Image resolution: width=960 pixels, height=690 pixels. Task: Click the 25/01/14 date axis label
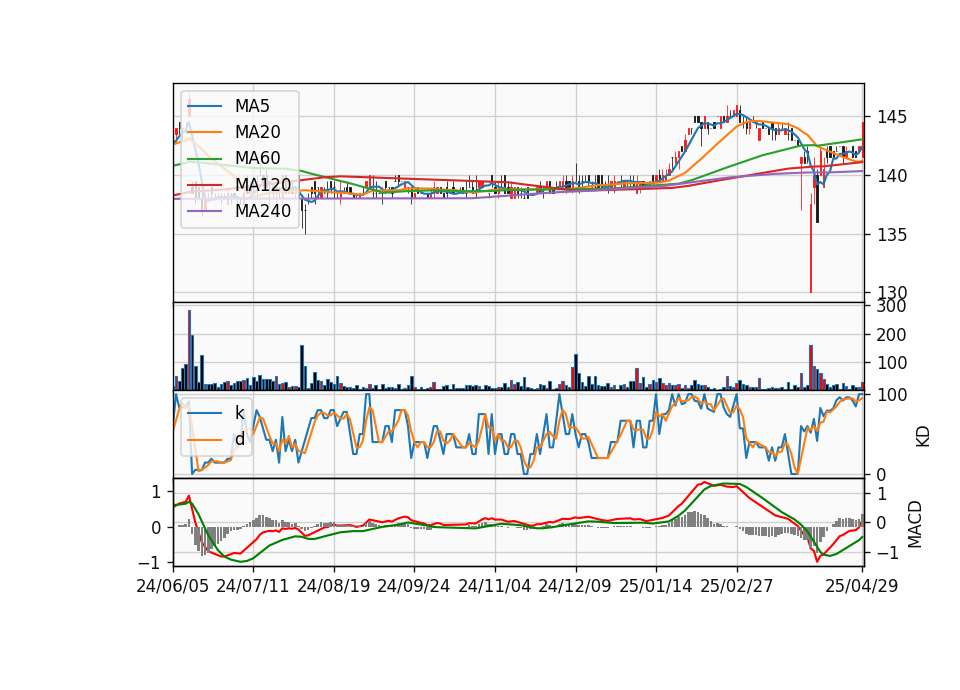coord(656,586)
